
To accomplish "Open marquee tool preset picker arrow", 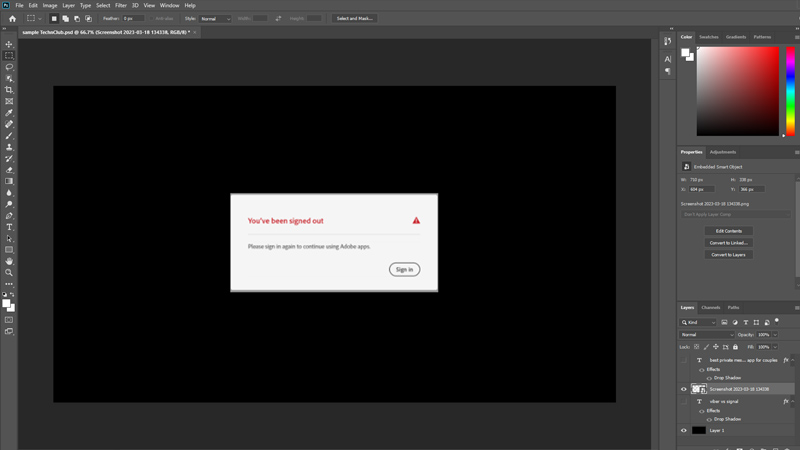I will point(40,18).
